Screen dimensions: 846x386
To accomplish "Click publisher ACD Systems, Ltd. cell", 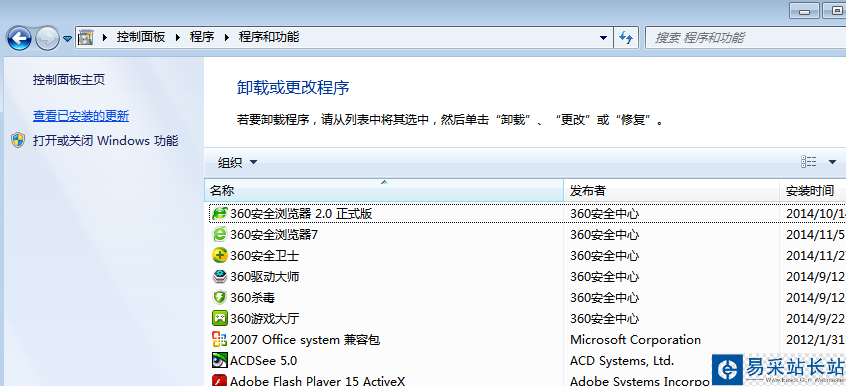I will [x=622, y=361].
